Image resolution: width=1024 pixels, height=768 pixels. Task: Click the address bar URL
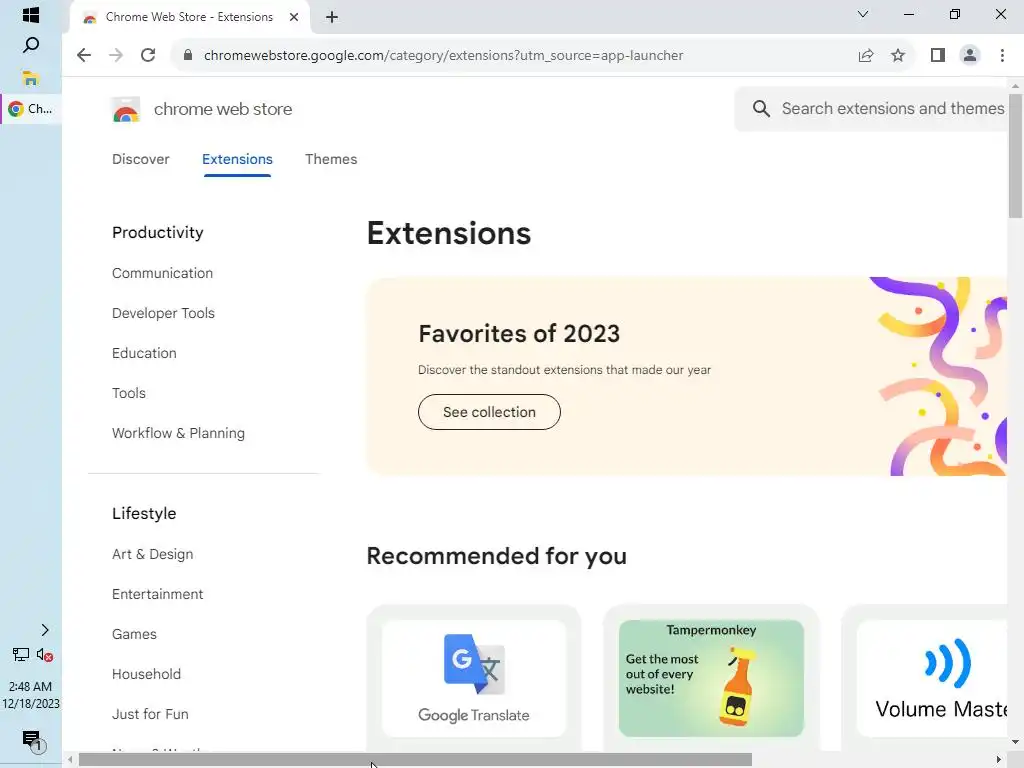[x=443, y=56]
